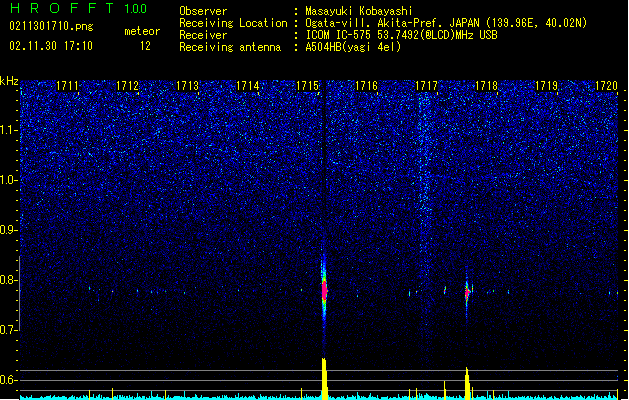Click the 1717 time marker
This screenshot has width=629, height=400.
426,86
